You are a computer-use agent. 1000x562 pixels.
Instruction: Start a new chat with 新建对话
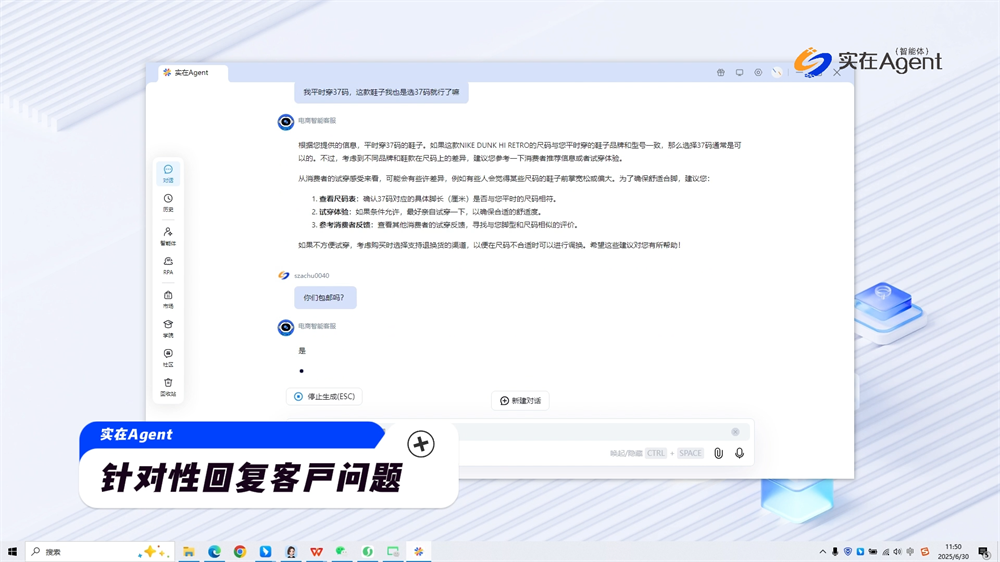coord(520,401)
